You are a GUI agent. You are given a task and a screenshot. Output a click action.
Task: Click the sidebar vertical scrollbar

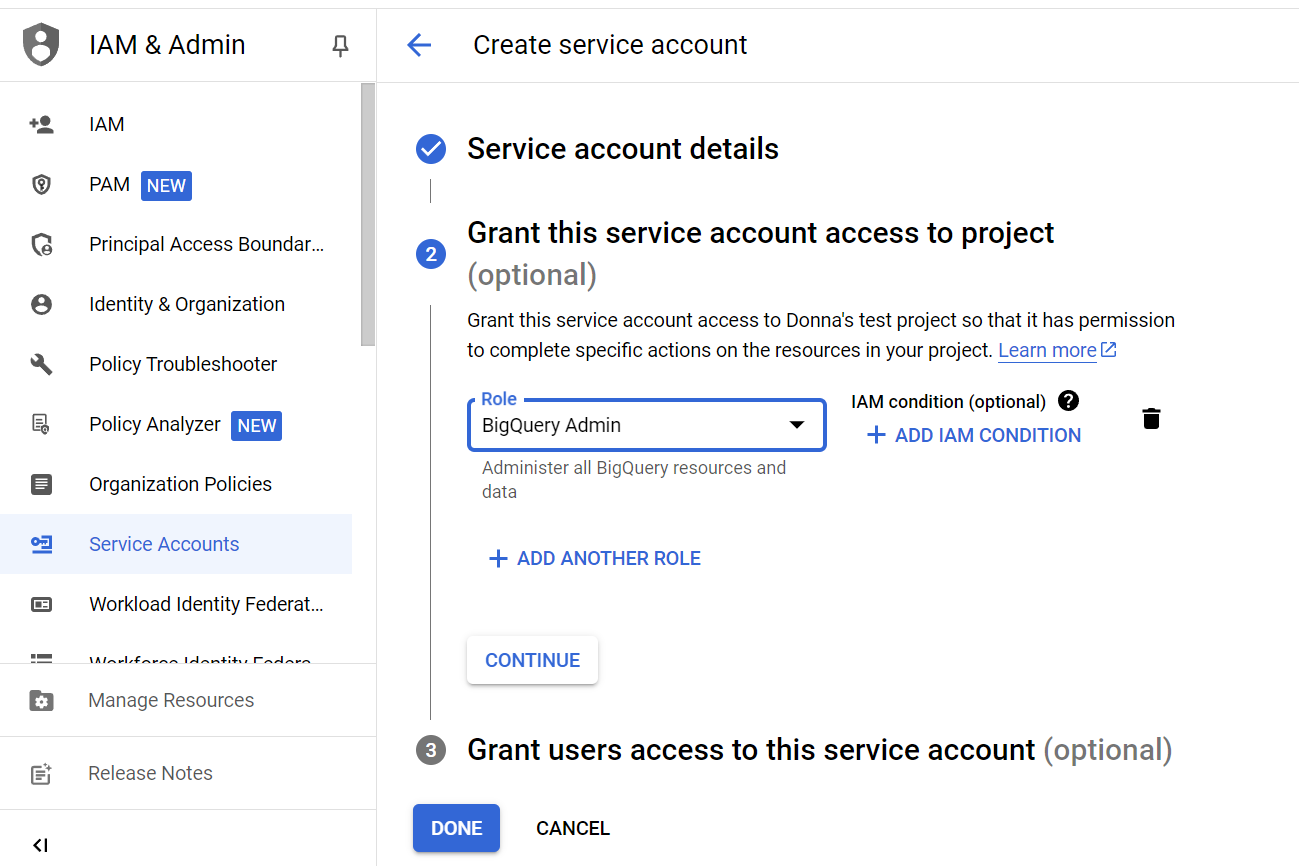coord(368,214)
